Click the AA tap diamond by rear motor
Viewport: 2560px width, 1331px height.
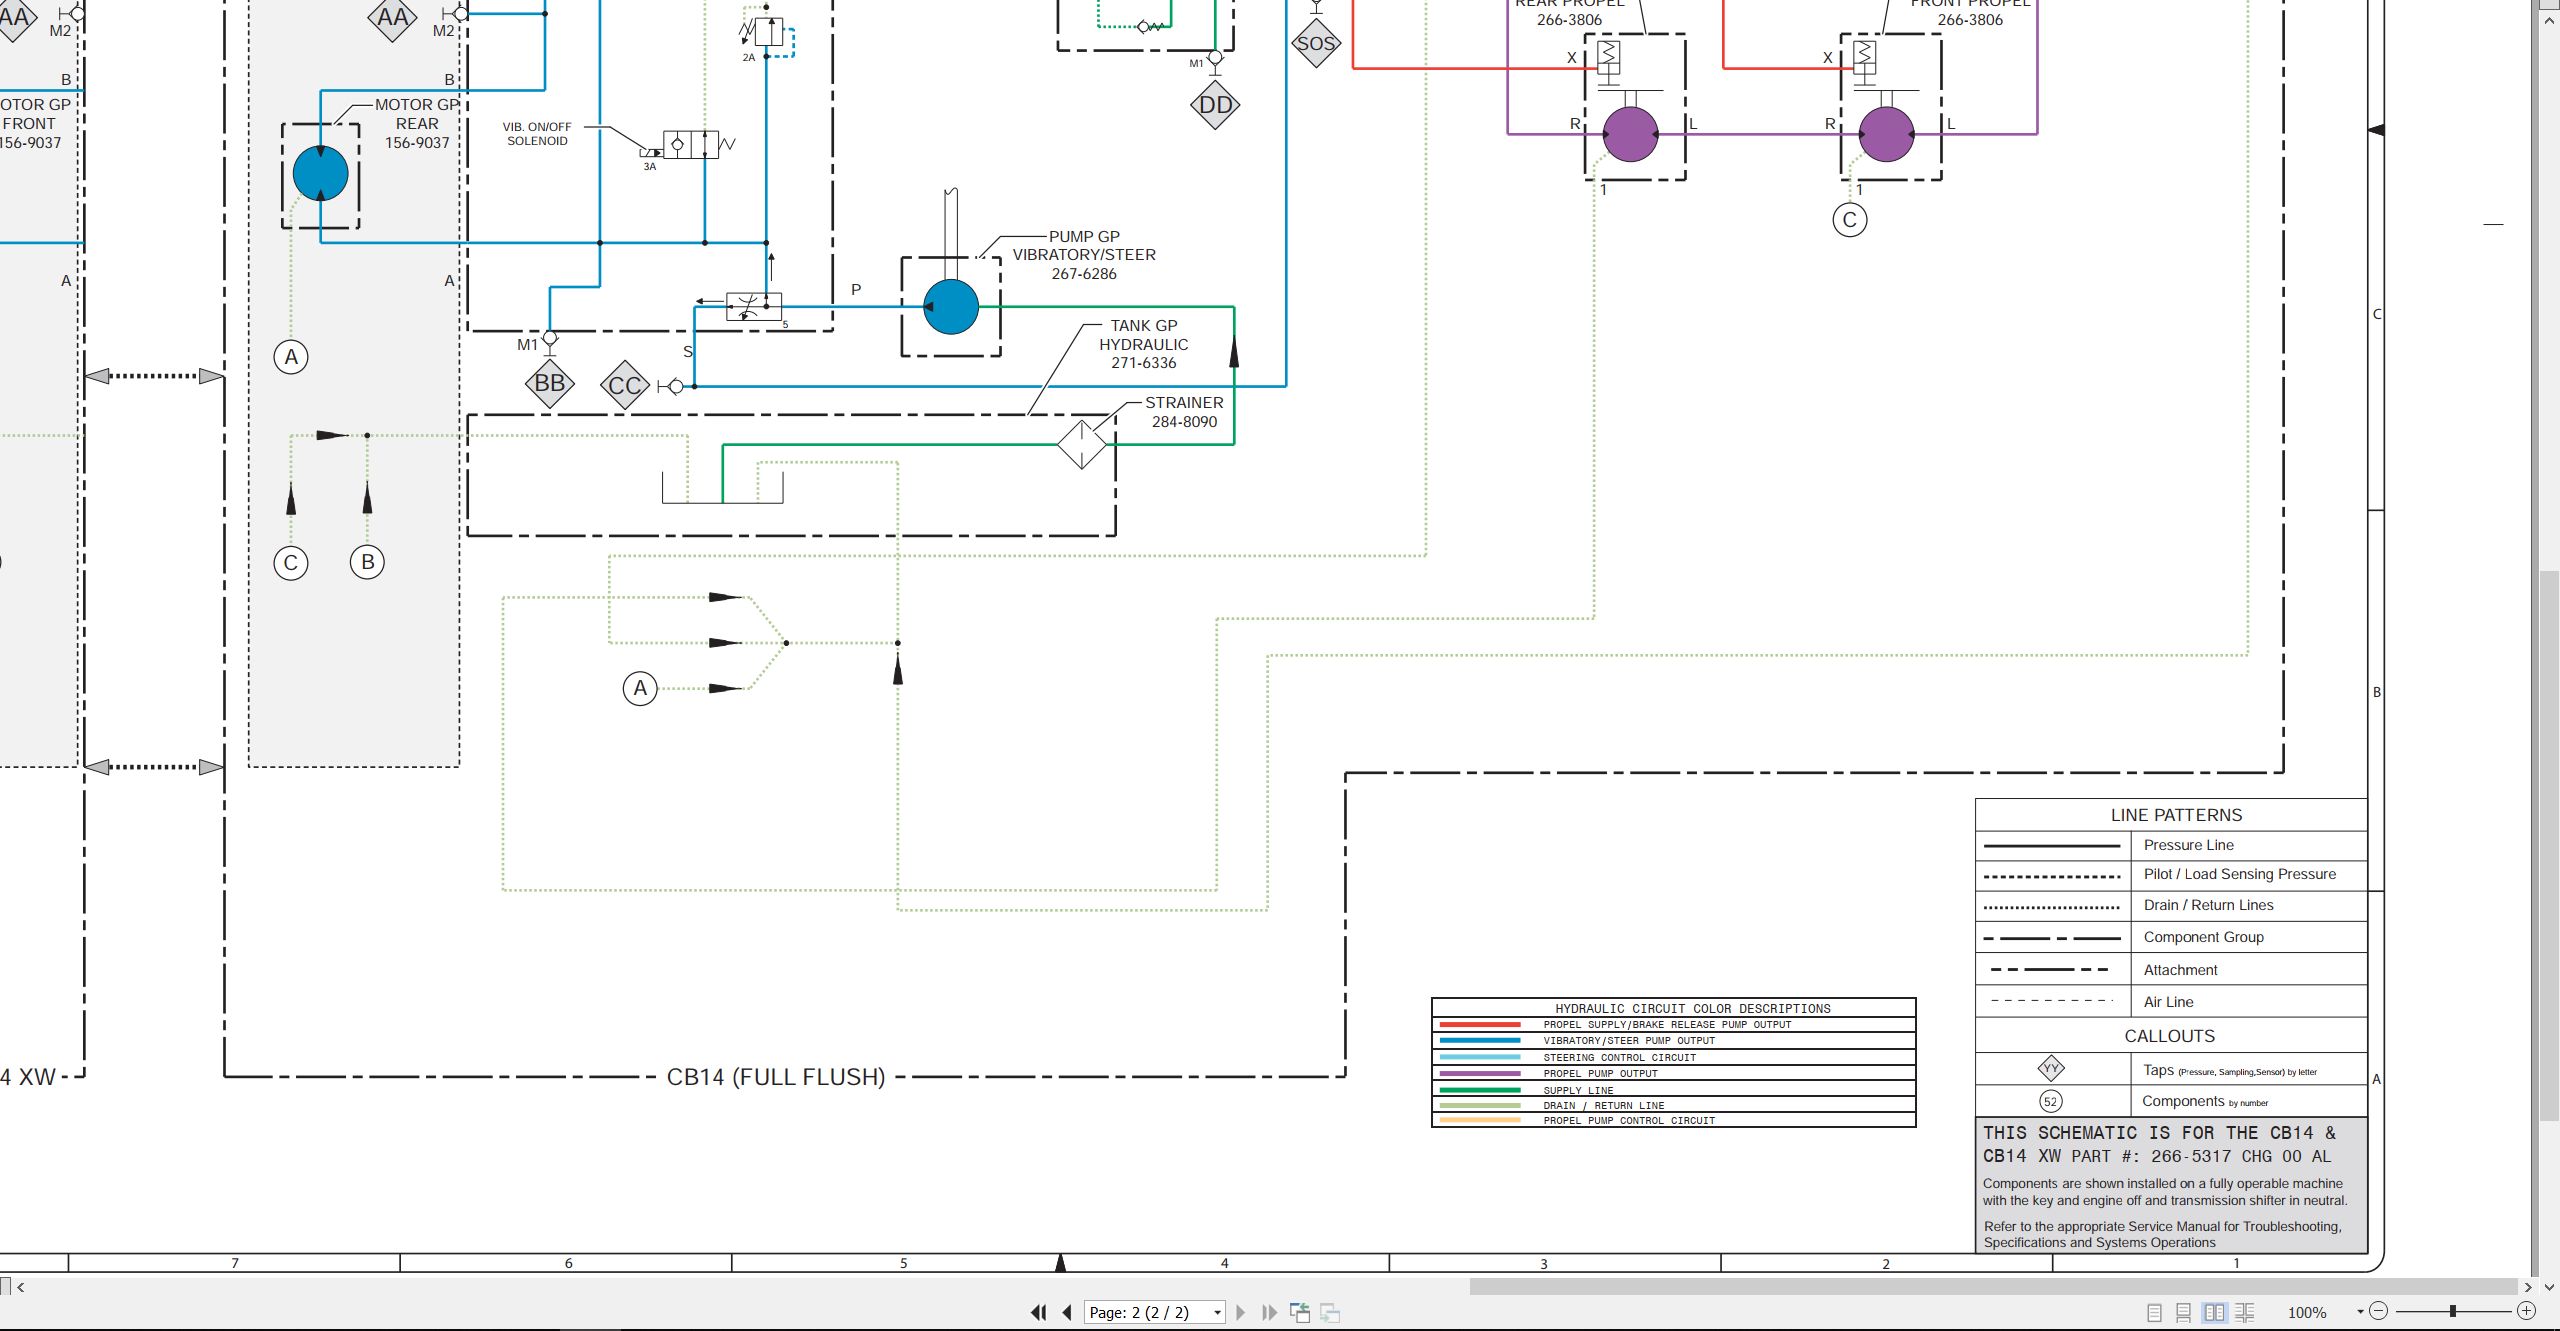(393, 18)
